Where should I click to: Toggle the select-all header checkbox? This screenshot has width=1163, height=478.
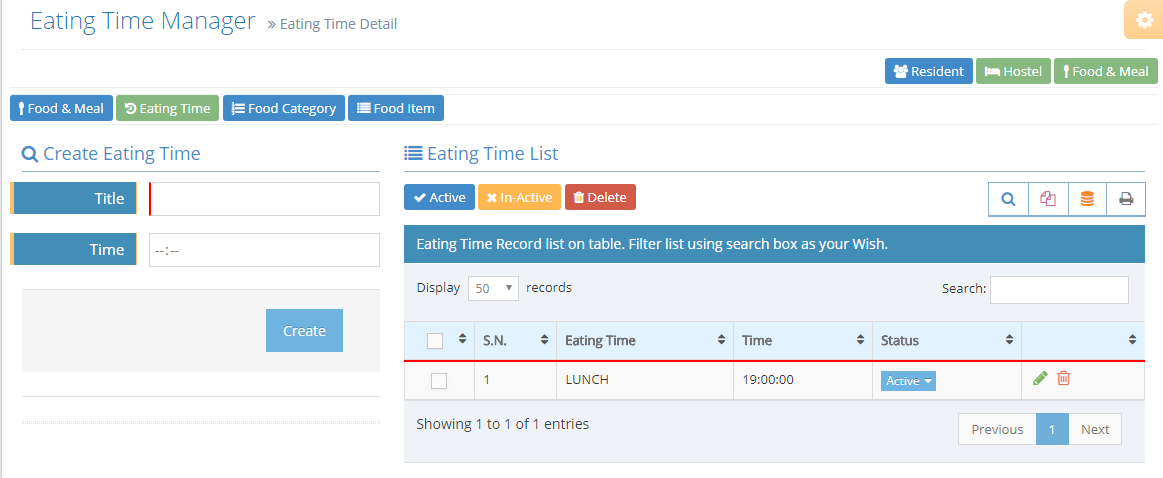[x=435, y=341]
